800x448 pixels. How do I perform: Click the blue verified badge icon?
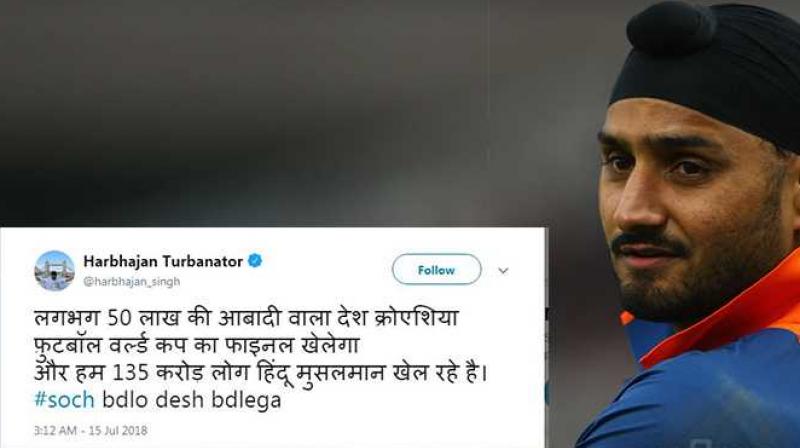[x=255, y=261]
